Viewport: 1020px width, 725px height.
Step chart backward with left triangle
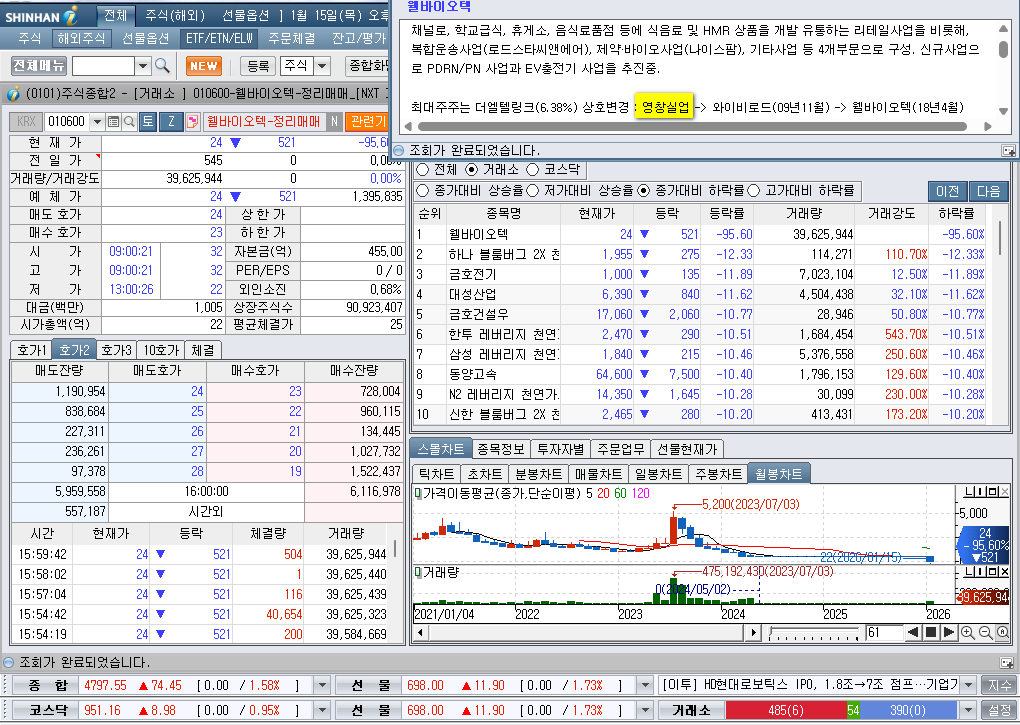pyautogui.click(x=913, y=632)
